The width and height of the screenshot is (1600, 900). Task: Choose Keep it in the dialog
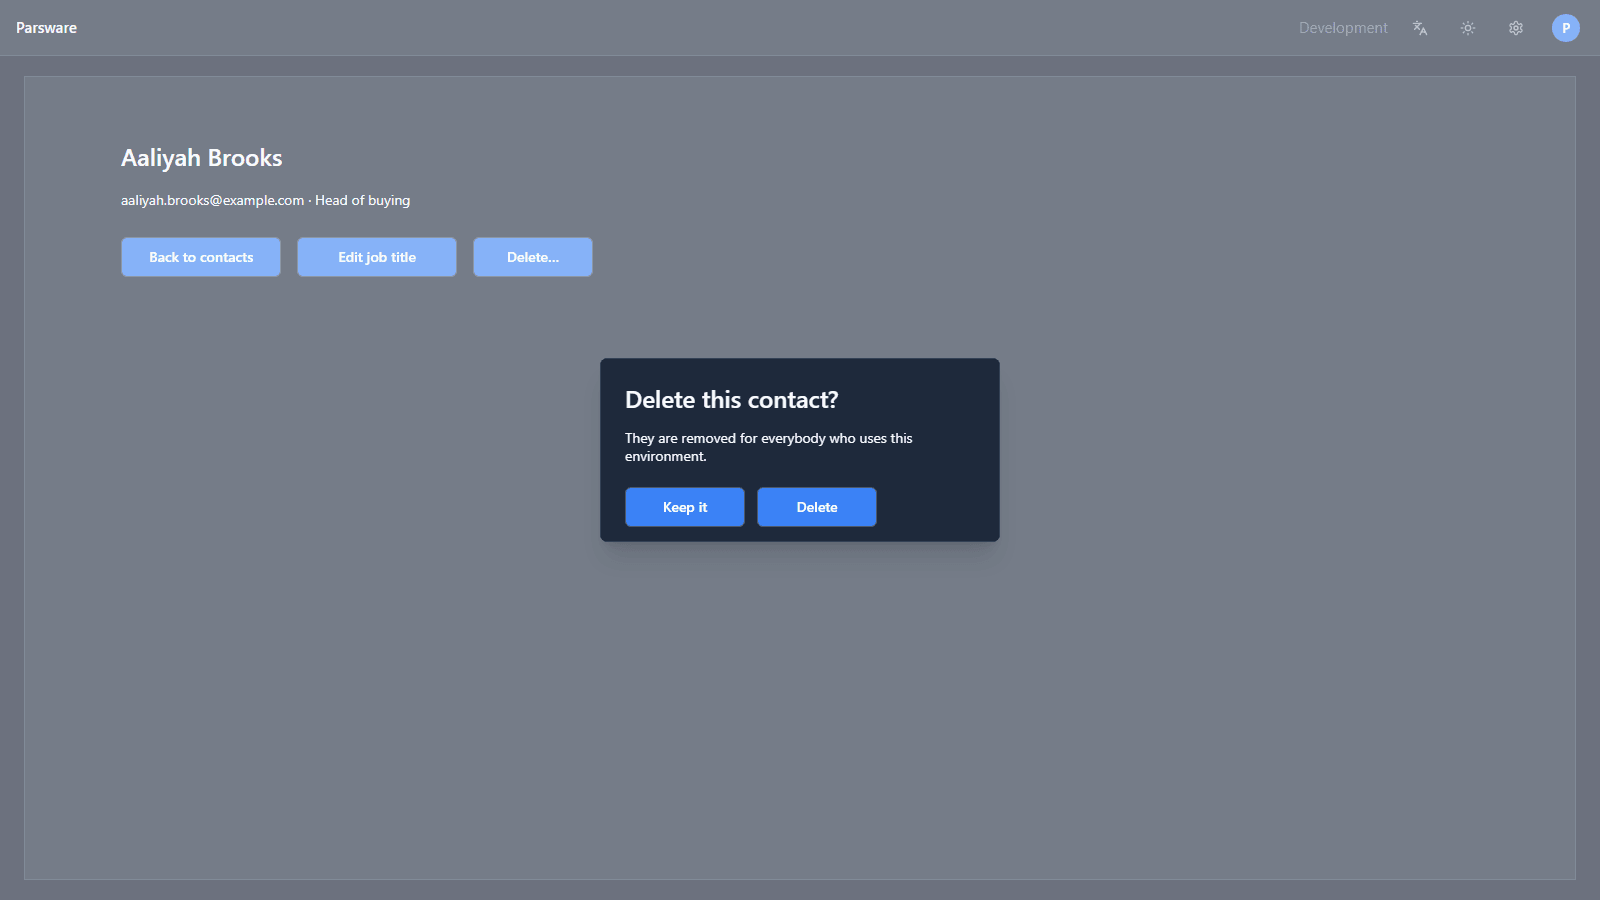tap(685, 507)
